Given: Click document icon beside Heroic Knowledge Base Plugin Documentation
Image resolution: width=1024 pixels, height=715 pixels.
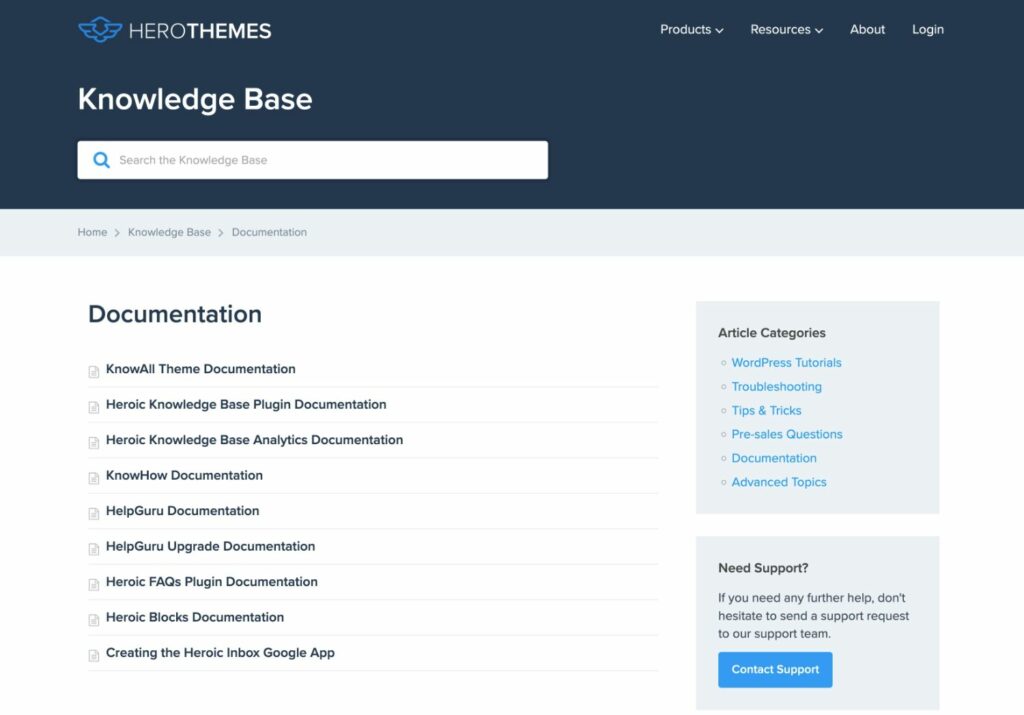Looking at the screenshot, I should pos(93,407).
